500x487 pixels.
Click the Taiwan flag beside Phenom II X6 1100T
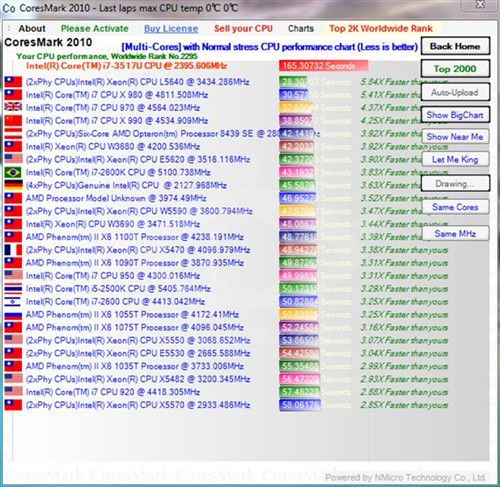13,237
